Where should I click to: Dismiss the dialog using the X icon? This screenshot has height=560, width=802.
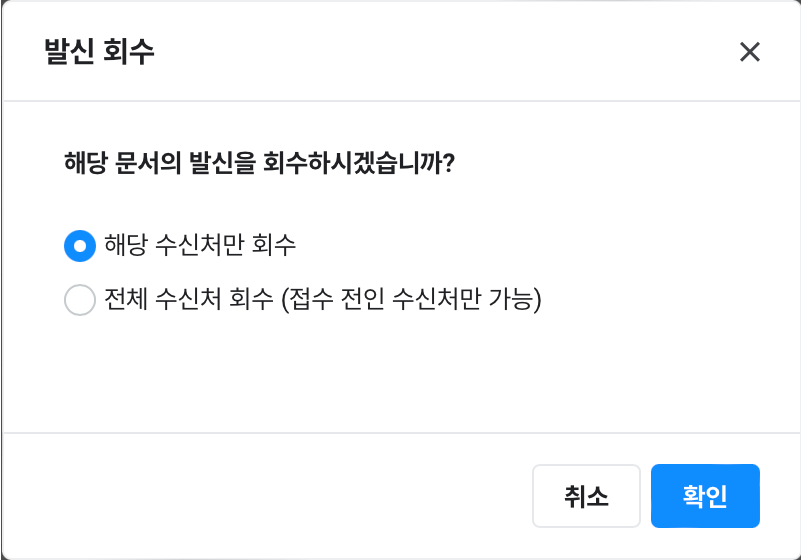[749, 52]
